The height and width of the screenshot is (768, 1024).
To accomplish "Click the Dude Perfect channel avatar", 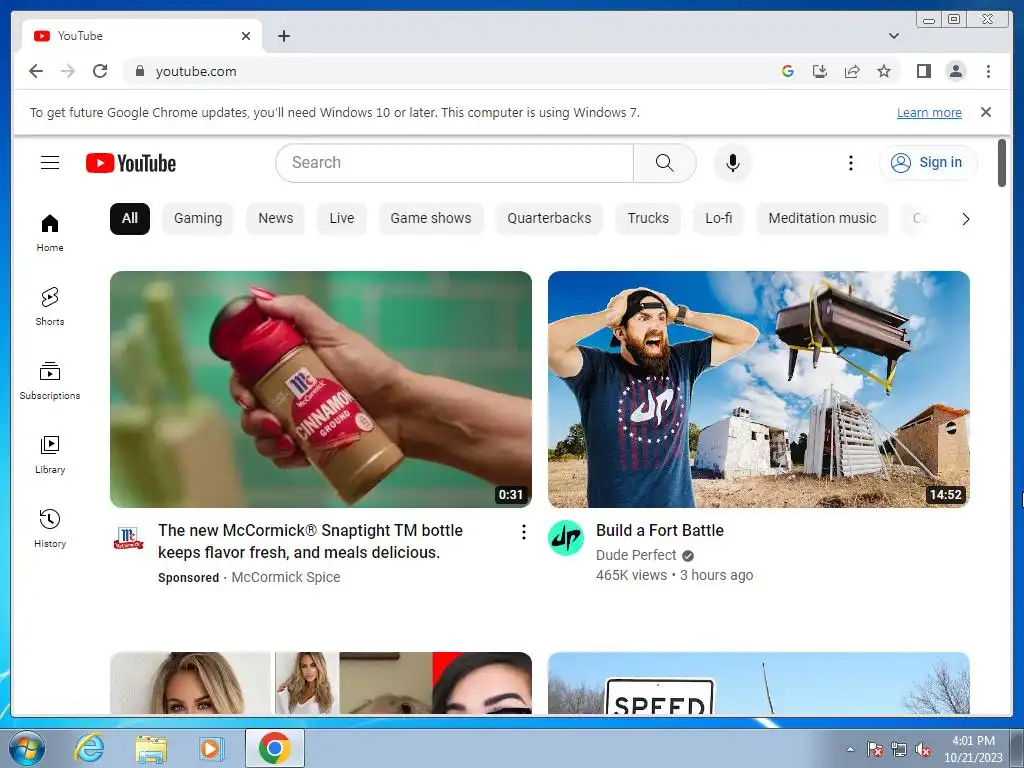I will pyautogui.click(x=566, y=538).
